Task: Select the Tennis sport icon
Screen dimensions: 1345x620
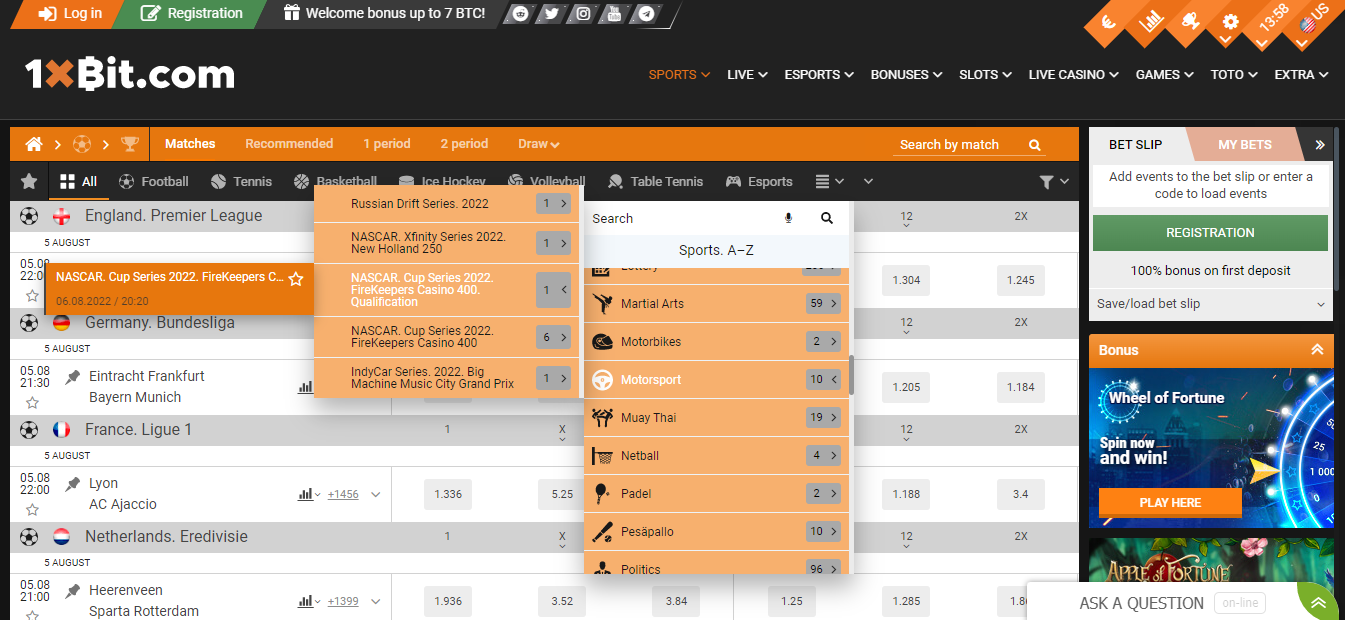Action: coord(219,181)
